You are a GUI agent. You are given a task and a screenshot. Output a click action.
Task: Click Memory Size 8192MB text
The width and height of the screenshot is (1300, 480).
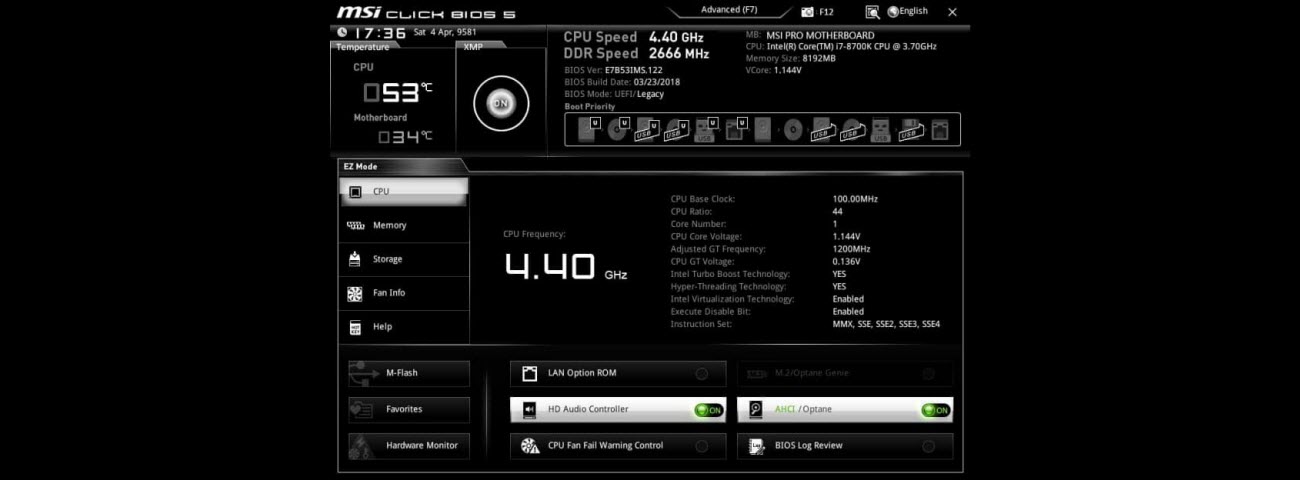point(790,59)
